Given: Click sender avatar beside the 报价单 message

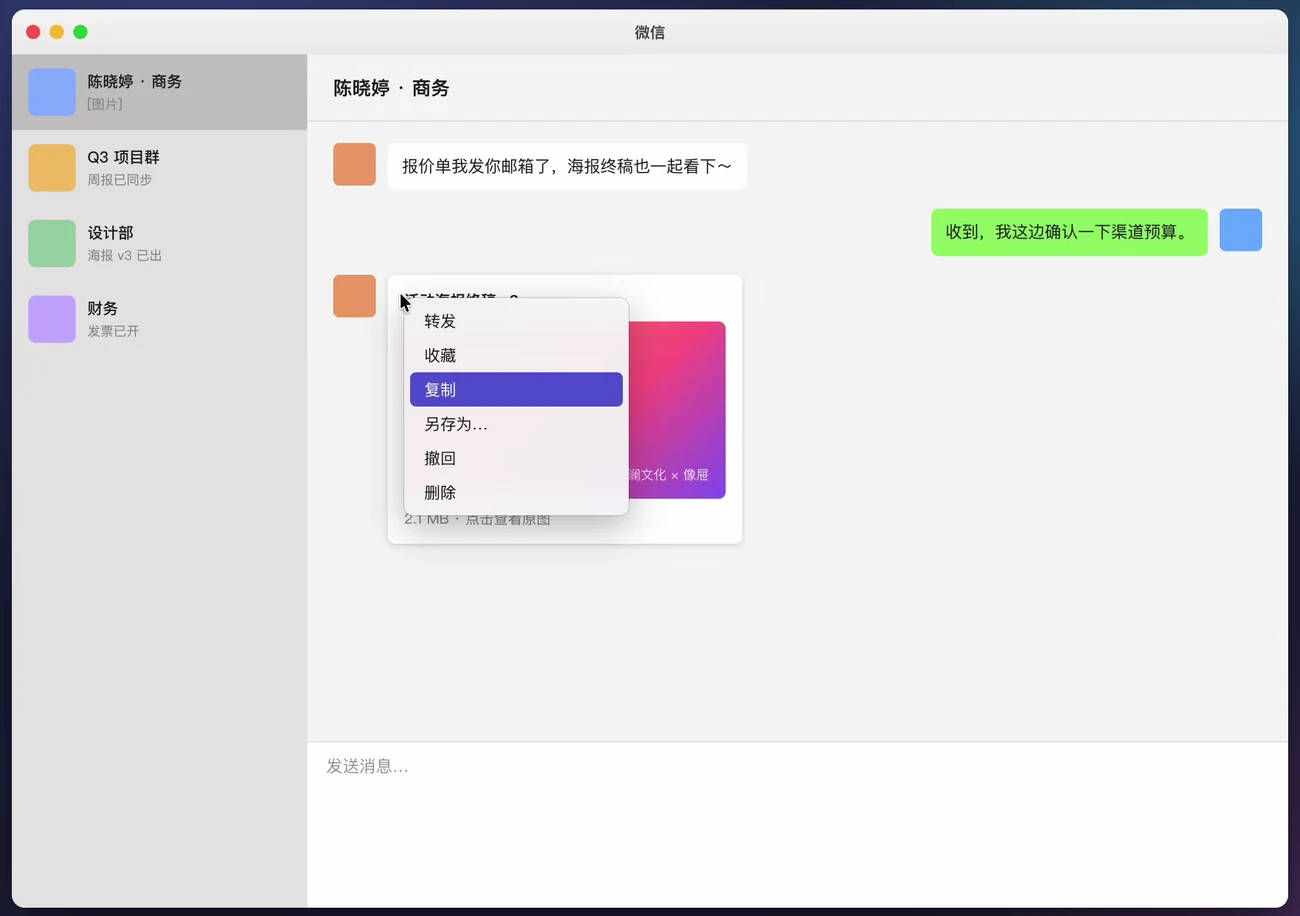Looking at the screenshot, I should tap(354, 164).
